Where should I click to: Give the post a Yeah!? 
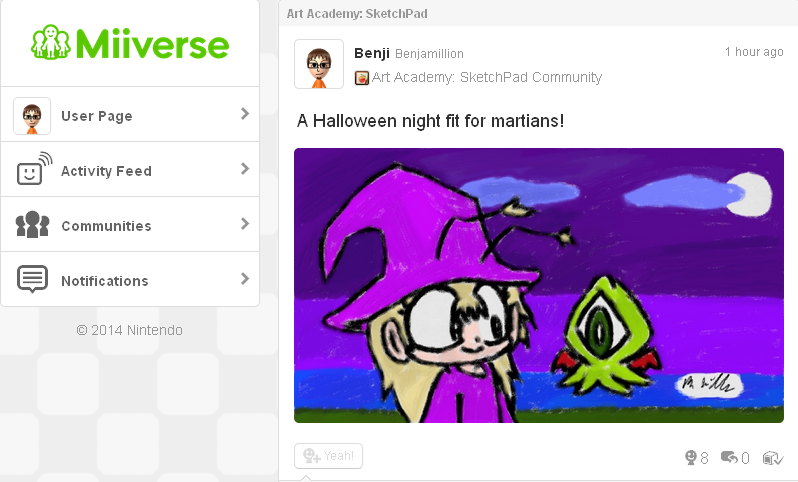click(x=328, y=456)
